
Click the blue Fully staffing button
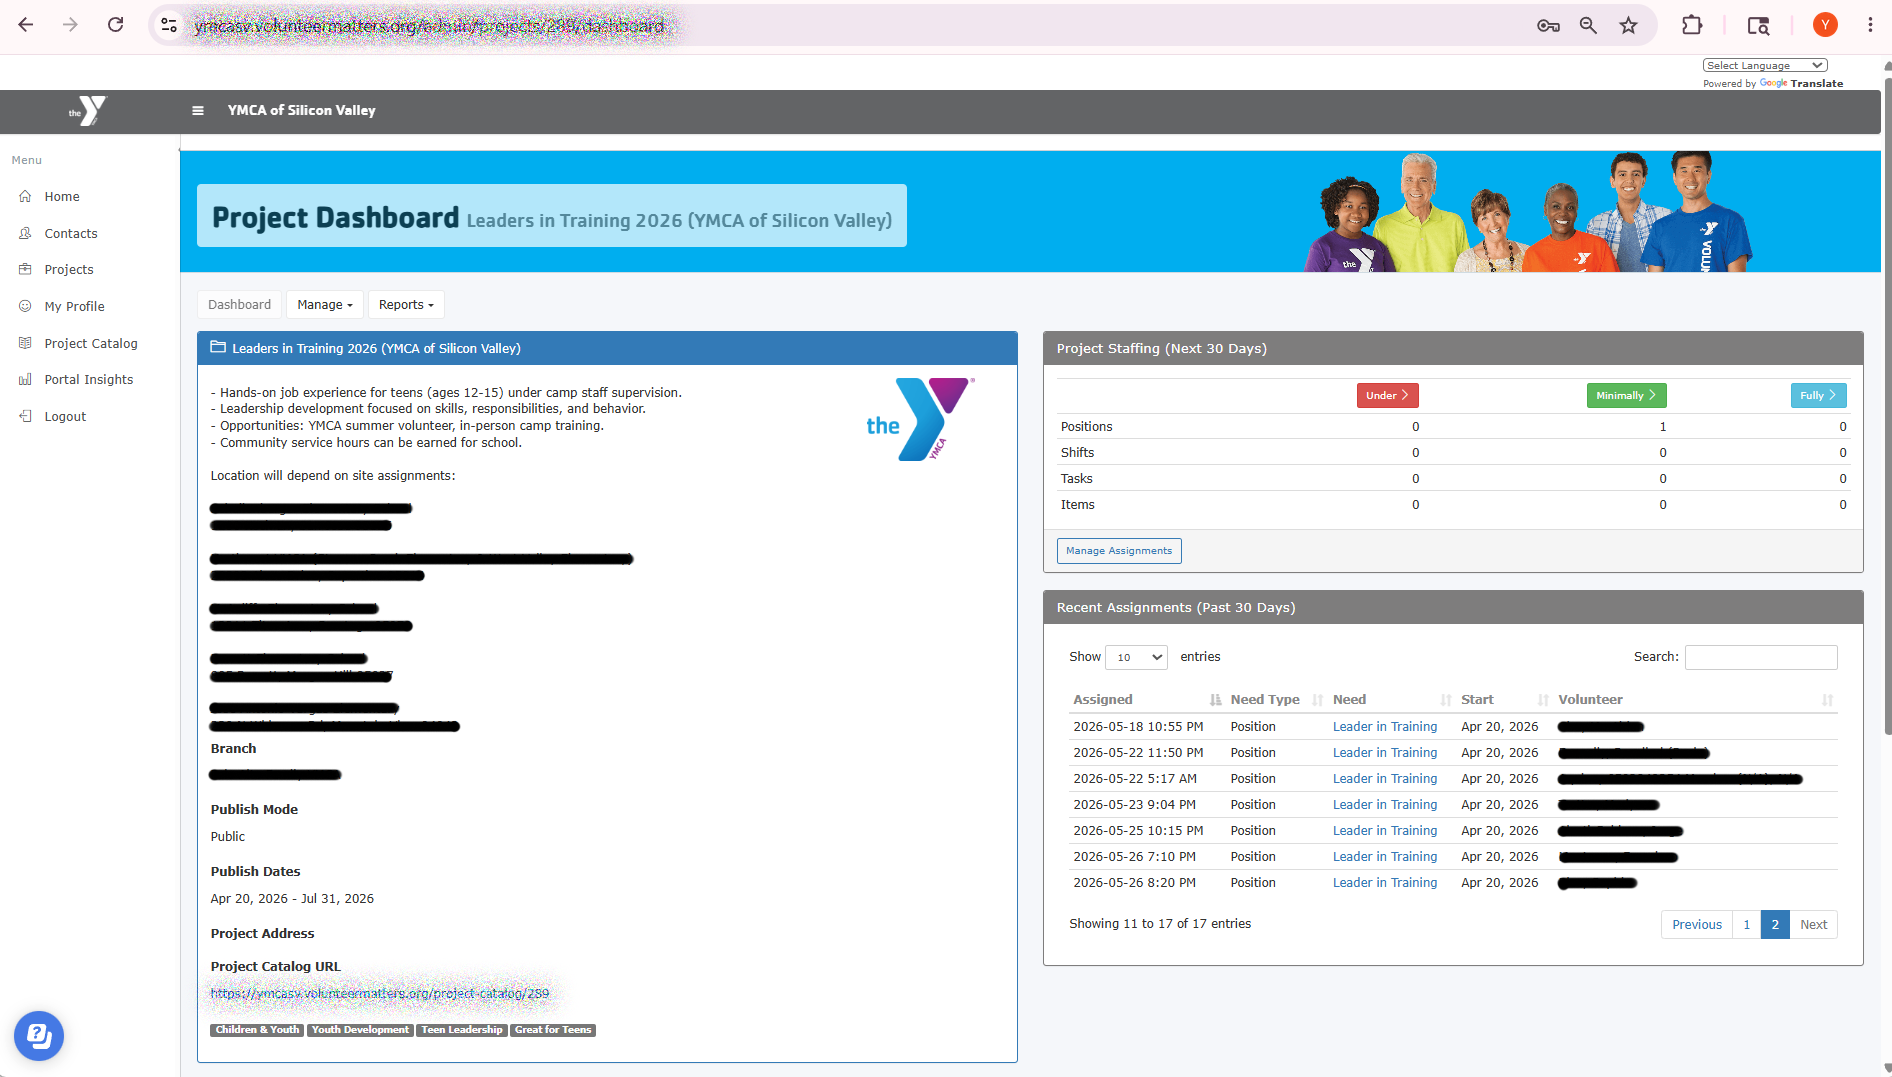[x=1818, y=395]
